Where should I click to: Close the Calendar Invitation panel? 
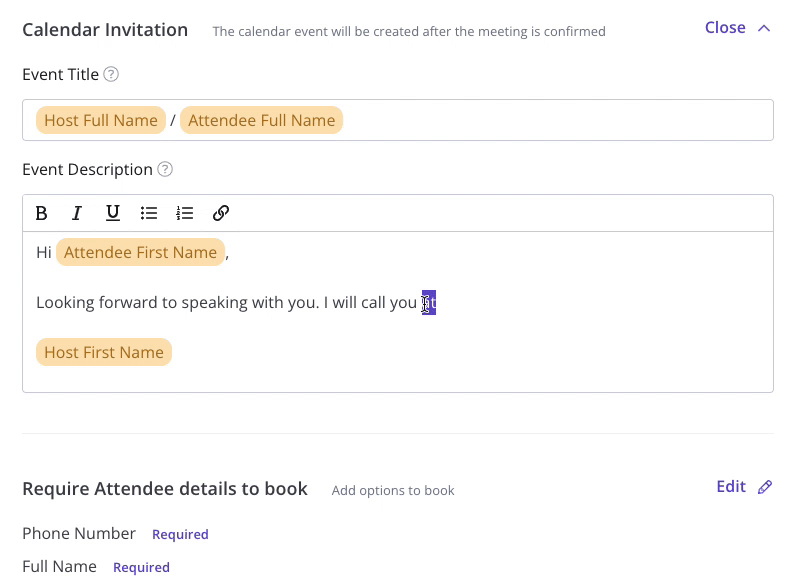725,28
